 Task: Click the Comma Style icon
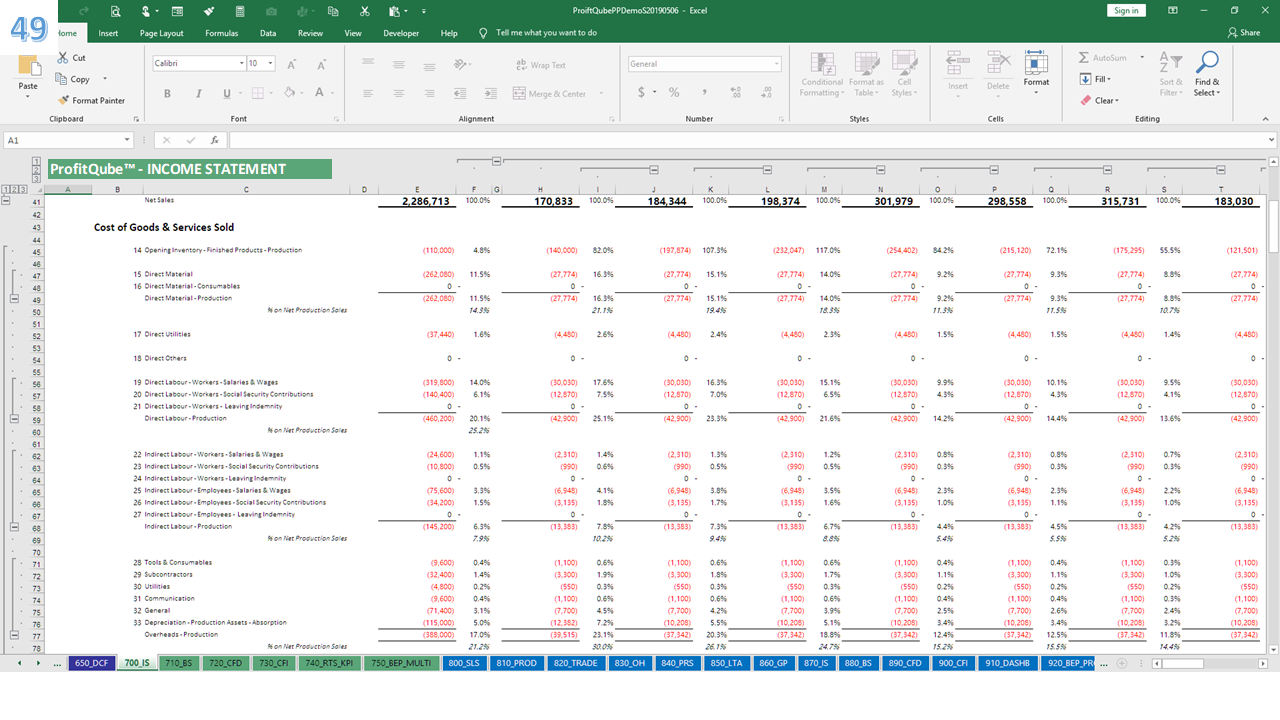(x=705, y=92)
